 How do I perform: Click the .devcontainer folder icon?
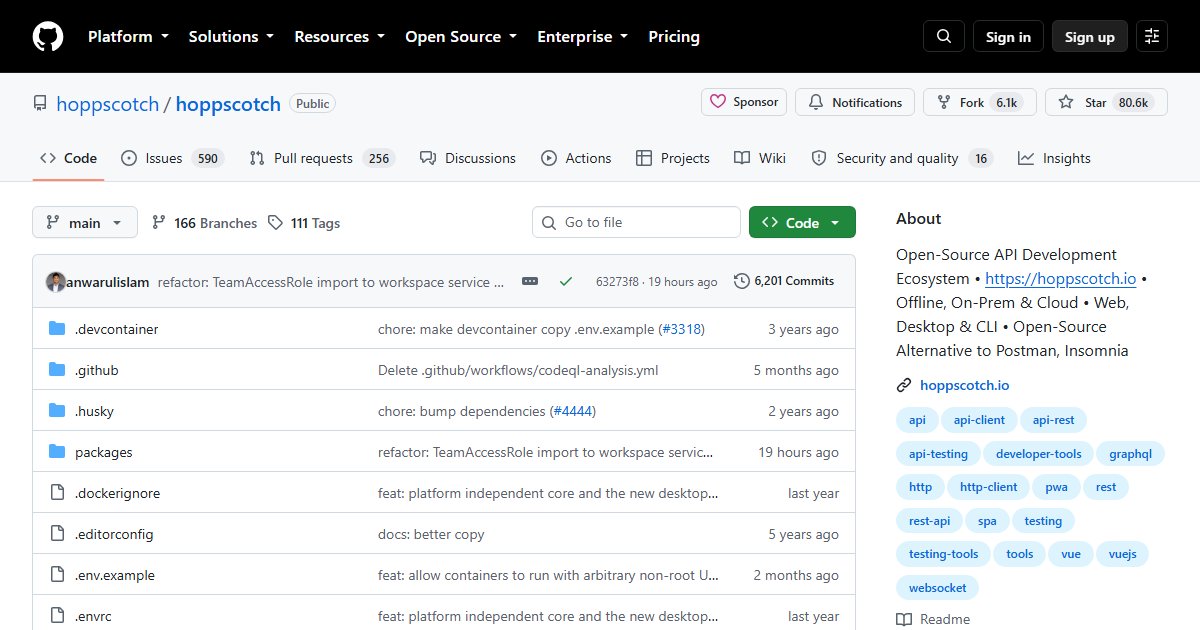[x=57, y=329]
